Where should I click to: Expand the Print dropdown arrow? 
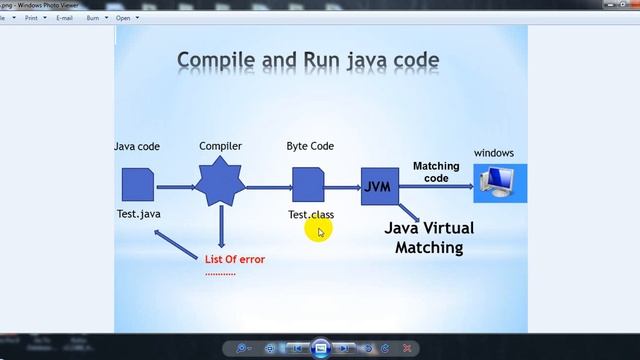[45, 18]
